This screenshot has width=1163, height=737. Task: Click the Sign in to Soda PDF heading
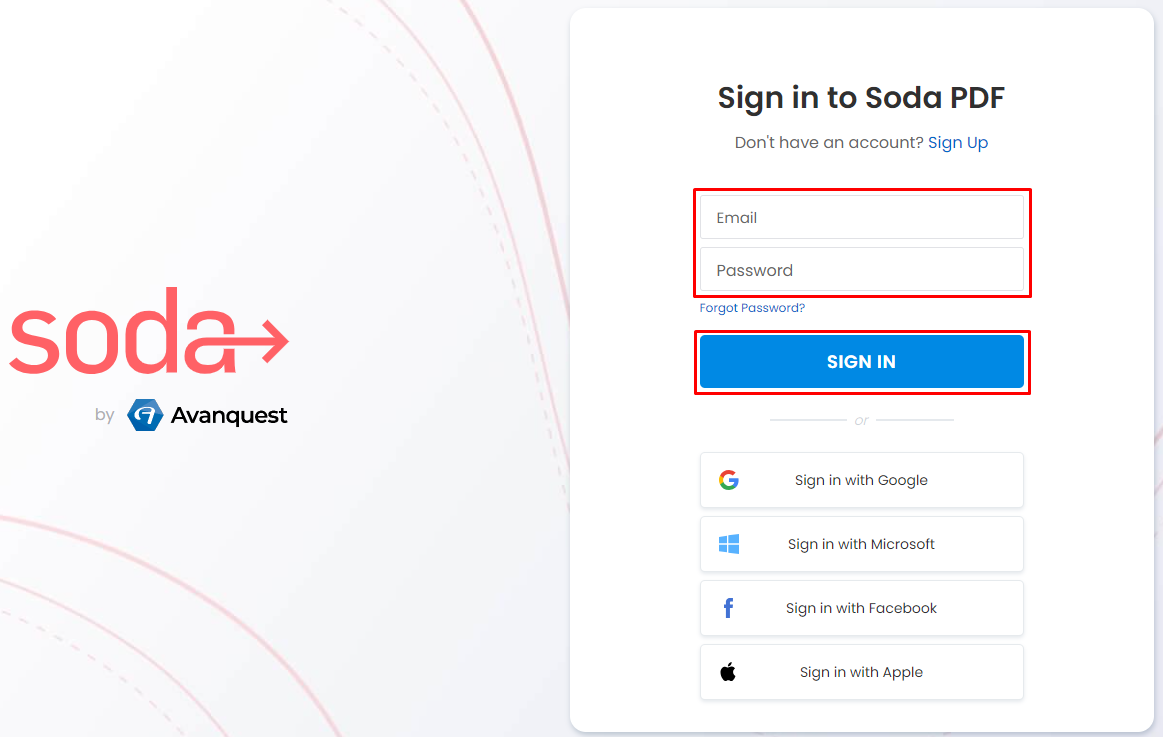861,98
